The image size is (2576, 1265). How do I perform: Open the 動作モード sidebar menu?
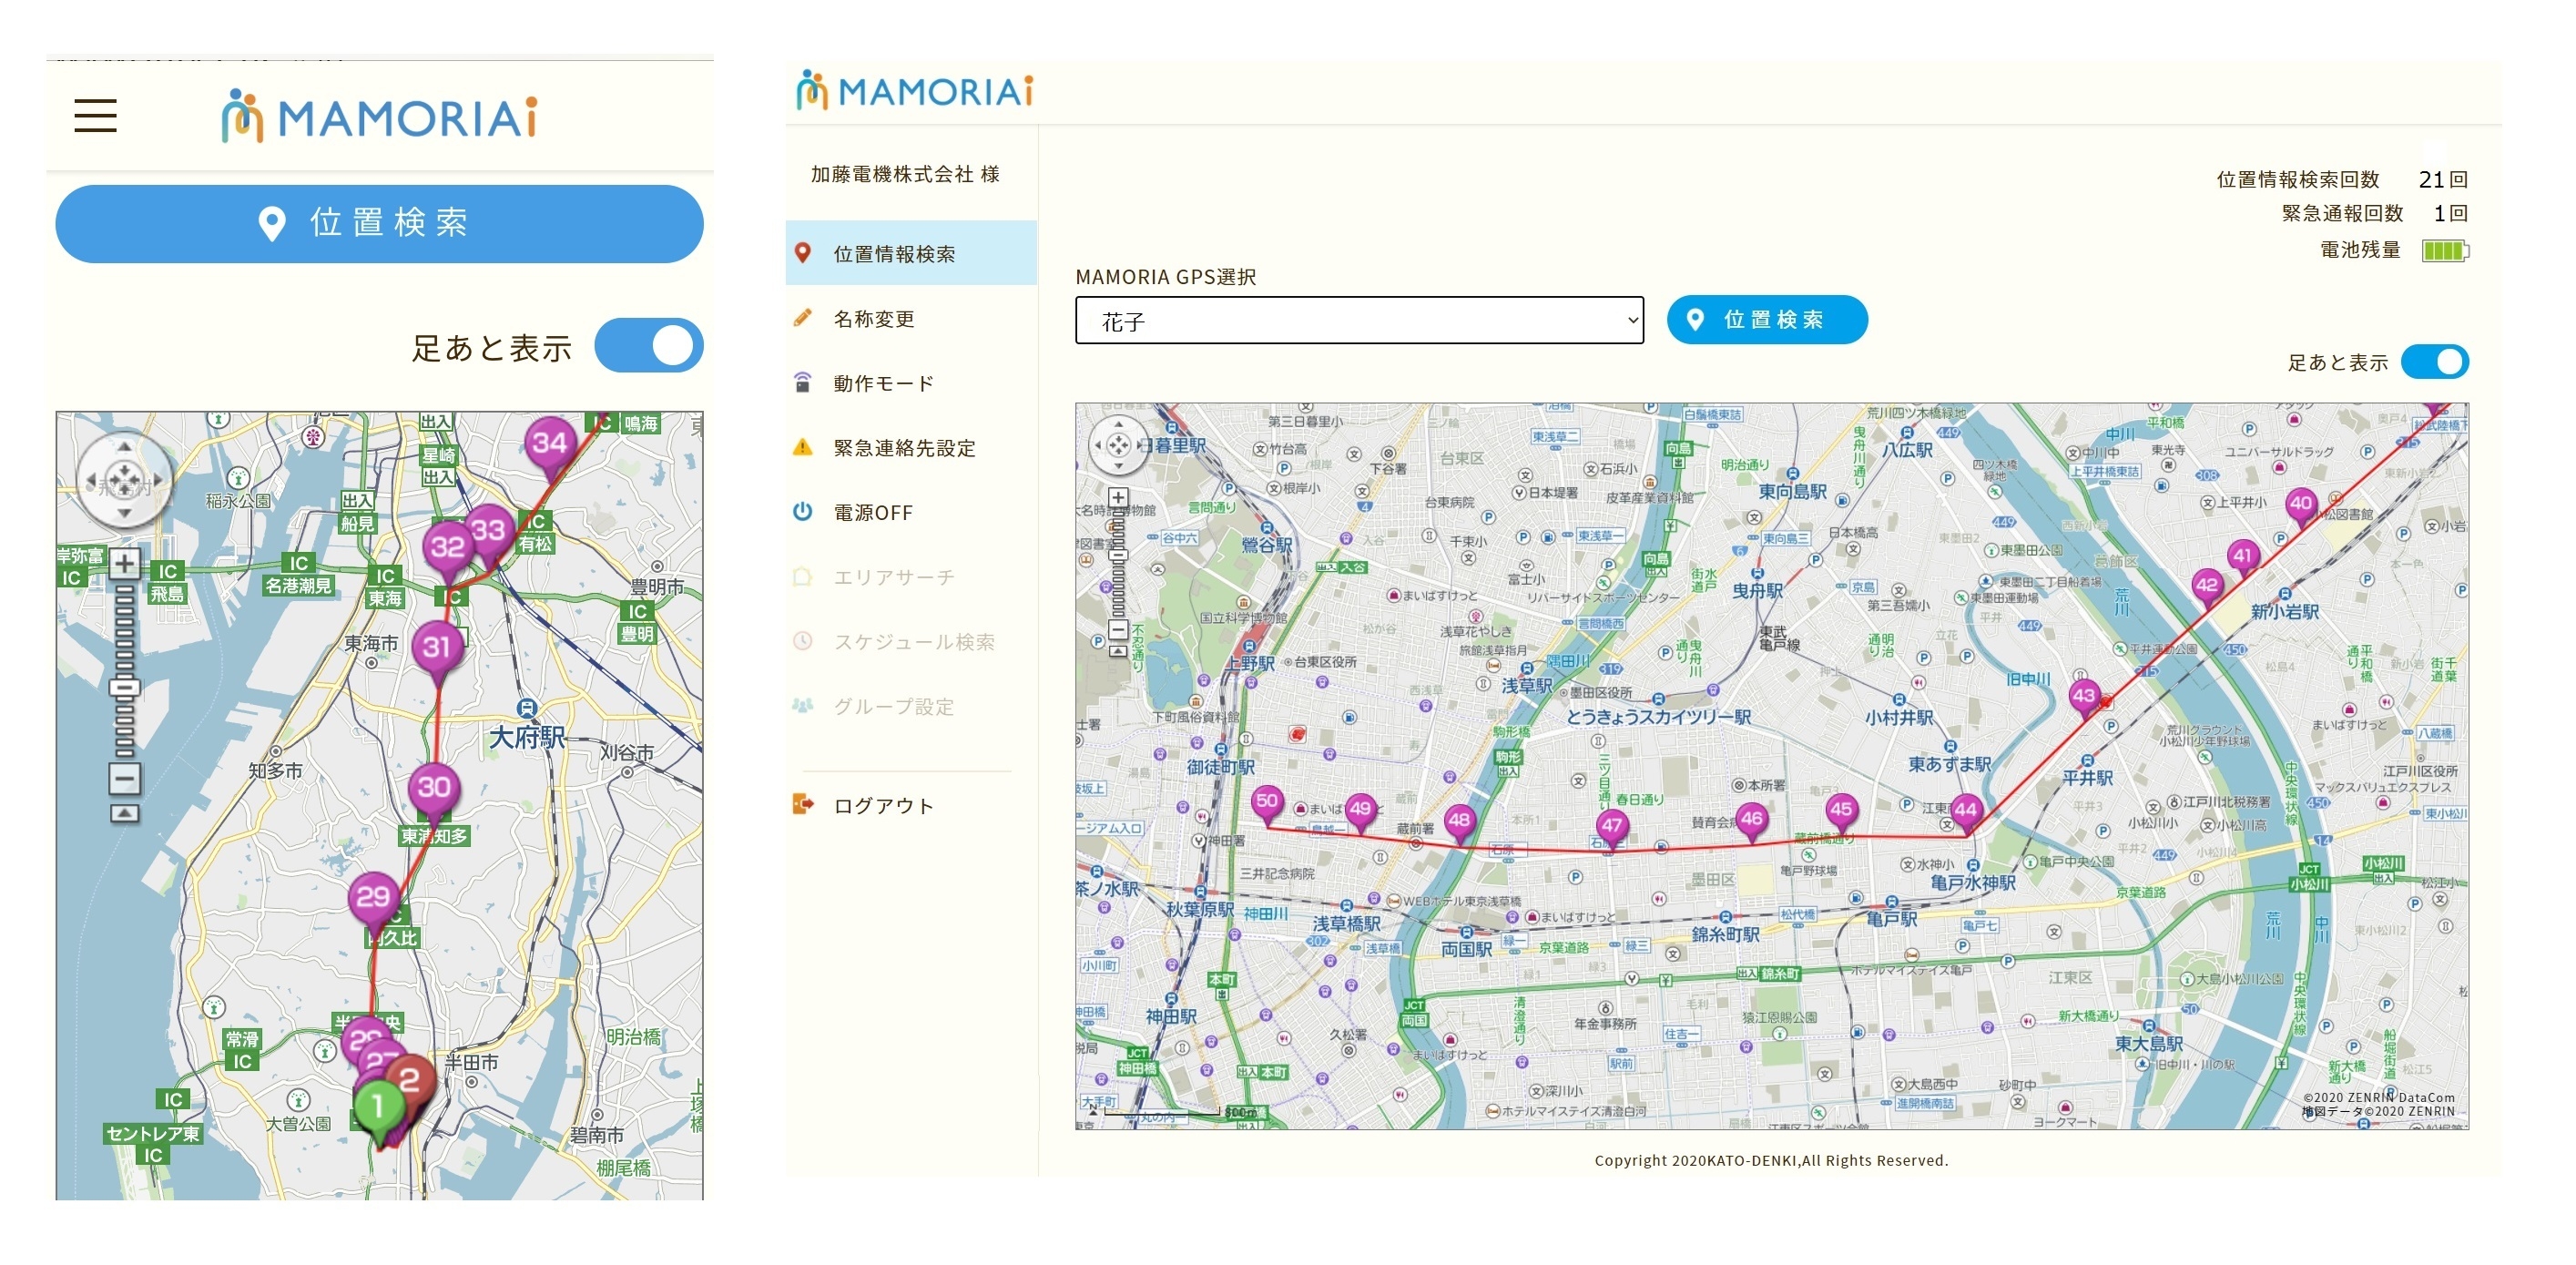coord(883,384)
